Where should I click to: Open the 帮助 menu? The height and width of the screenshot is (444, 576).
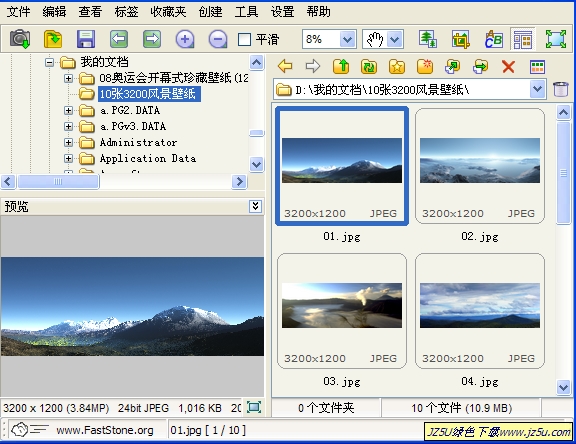318,12
